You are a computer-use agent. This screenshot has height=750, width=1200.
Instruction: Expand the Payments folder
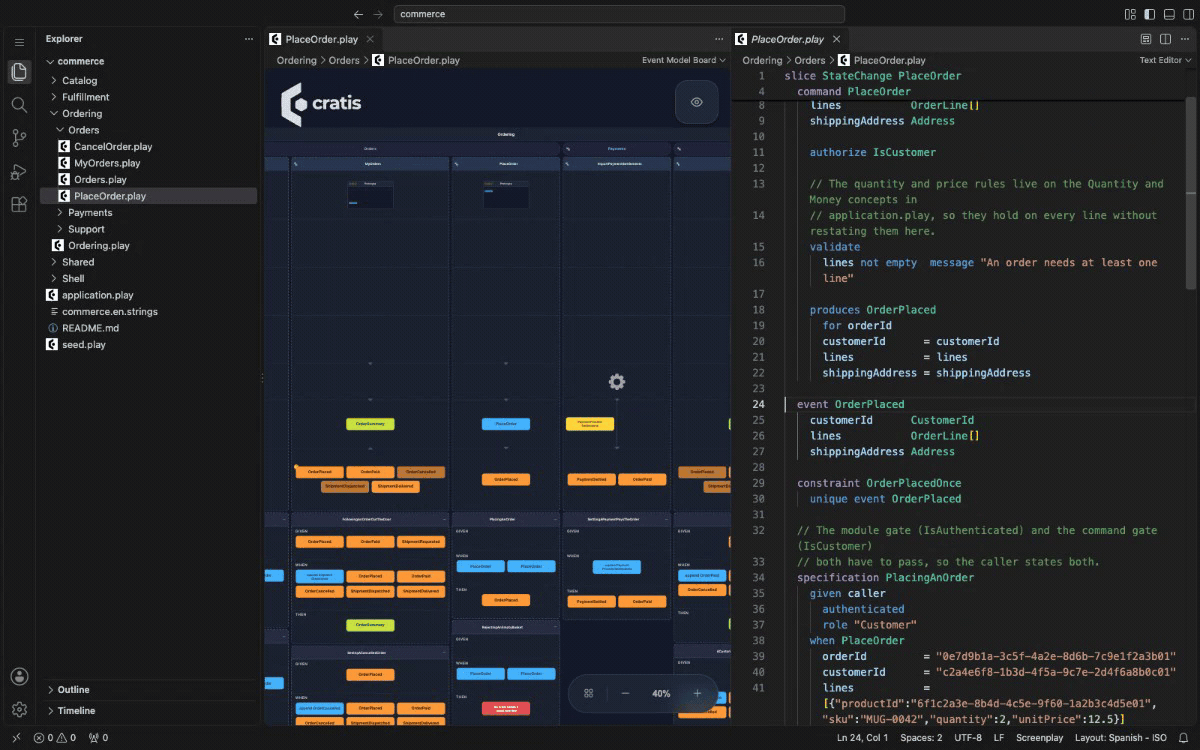(148, 212)
